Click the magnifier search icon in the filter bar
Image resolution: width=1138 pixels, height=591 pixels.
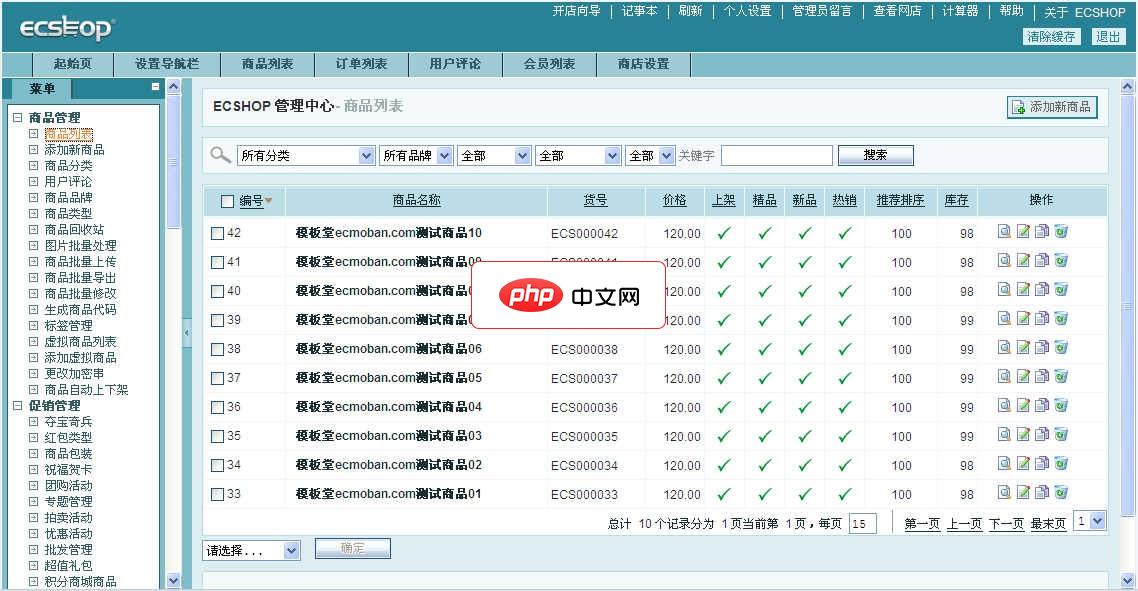click(x=220, y=155)
